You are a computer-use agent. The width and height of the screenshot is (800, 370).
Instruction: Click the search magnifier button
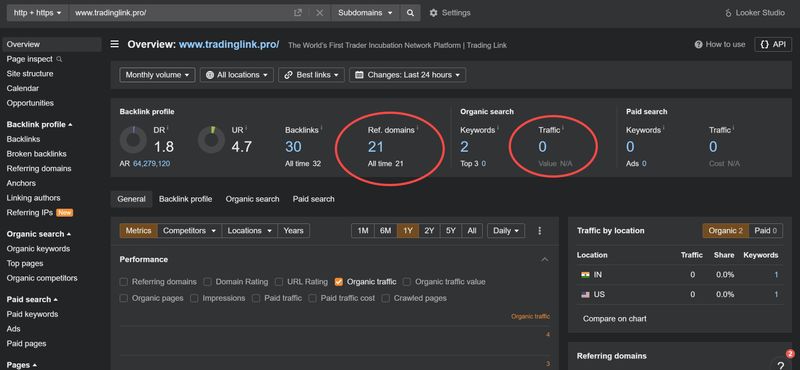tap(410, 13)
